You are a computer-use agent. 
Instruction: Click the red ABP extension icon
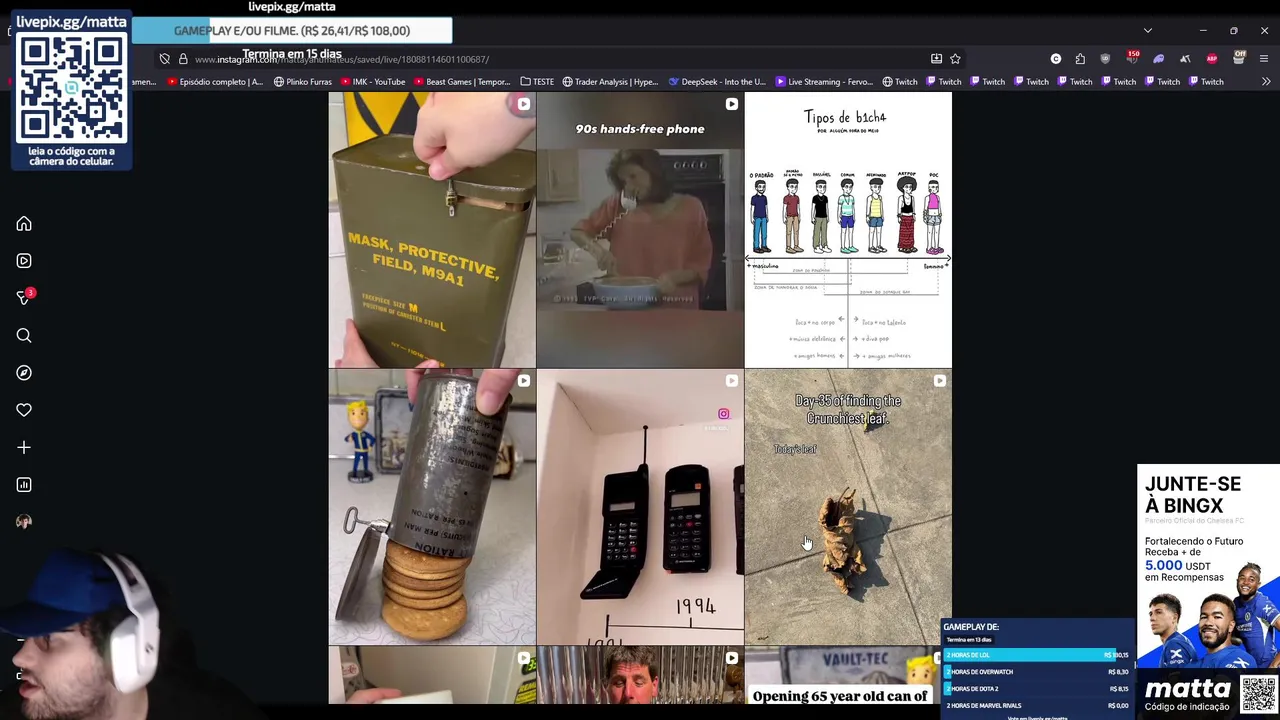[x=1212, y=59]
